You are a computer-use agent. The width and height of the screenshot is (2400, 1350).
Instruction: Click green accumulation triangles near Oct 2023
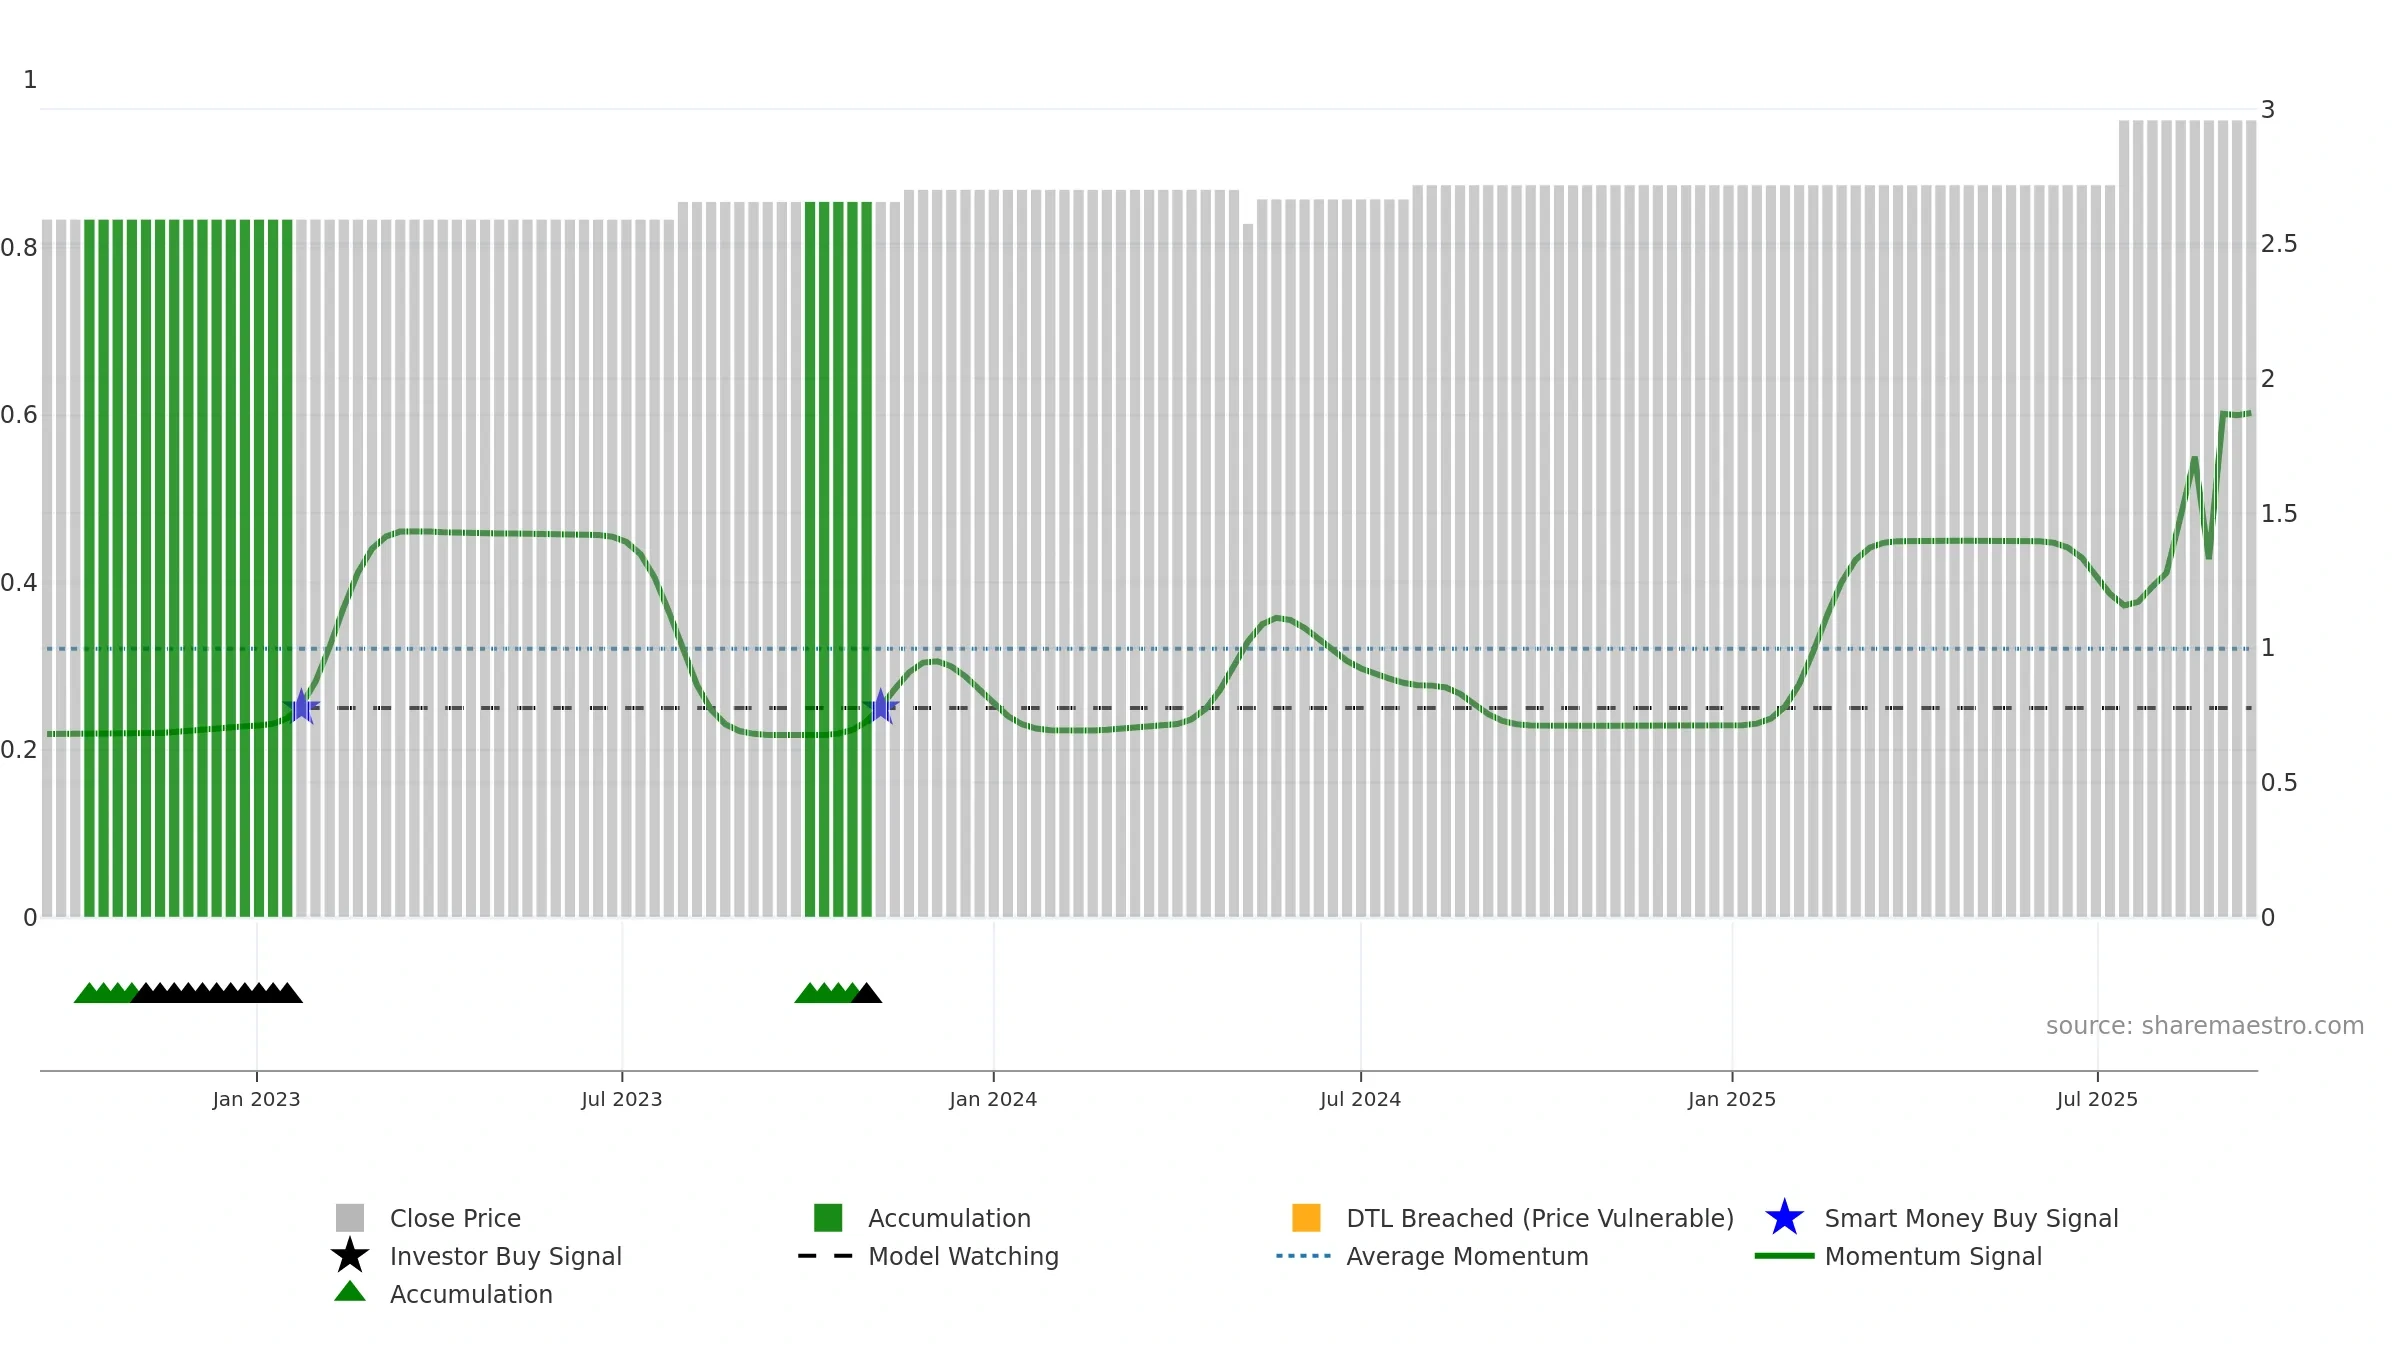click(824, 993)
